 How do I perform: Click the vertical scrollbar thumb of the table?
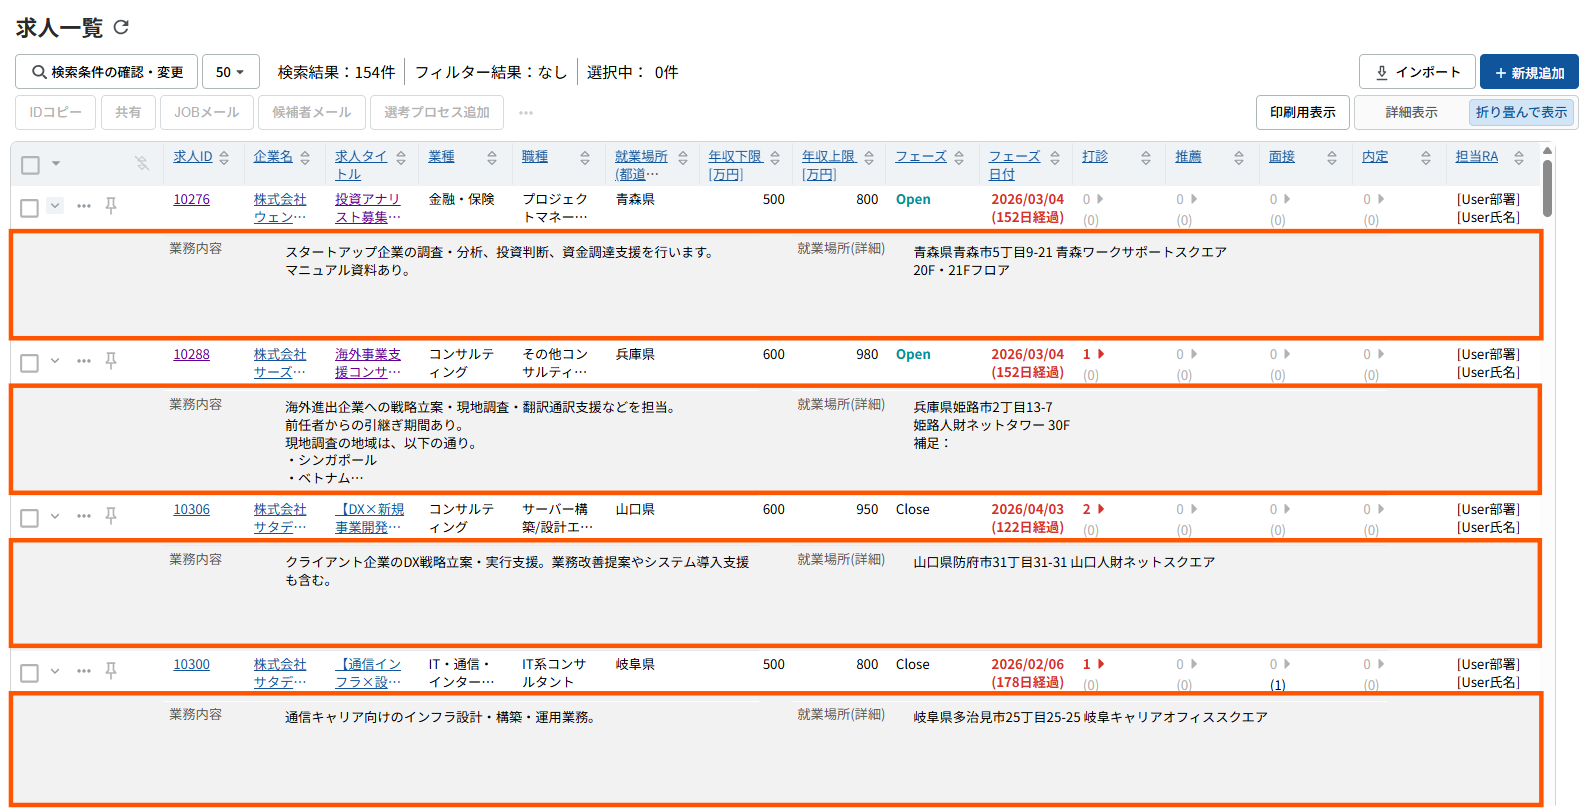(1548, 188)
